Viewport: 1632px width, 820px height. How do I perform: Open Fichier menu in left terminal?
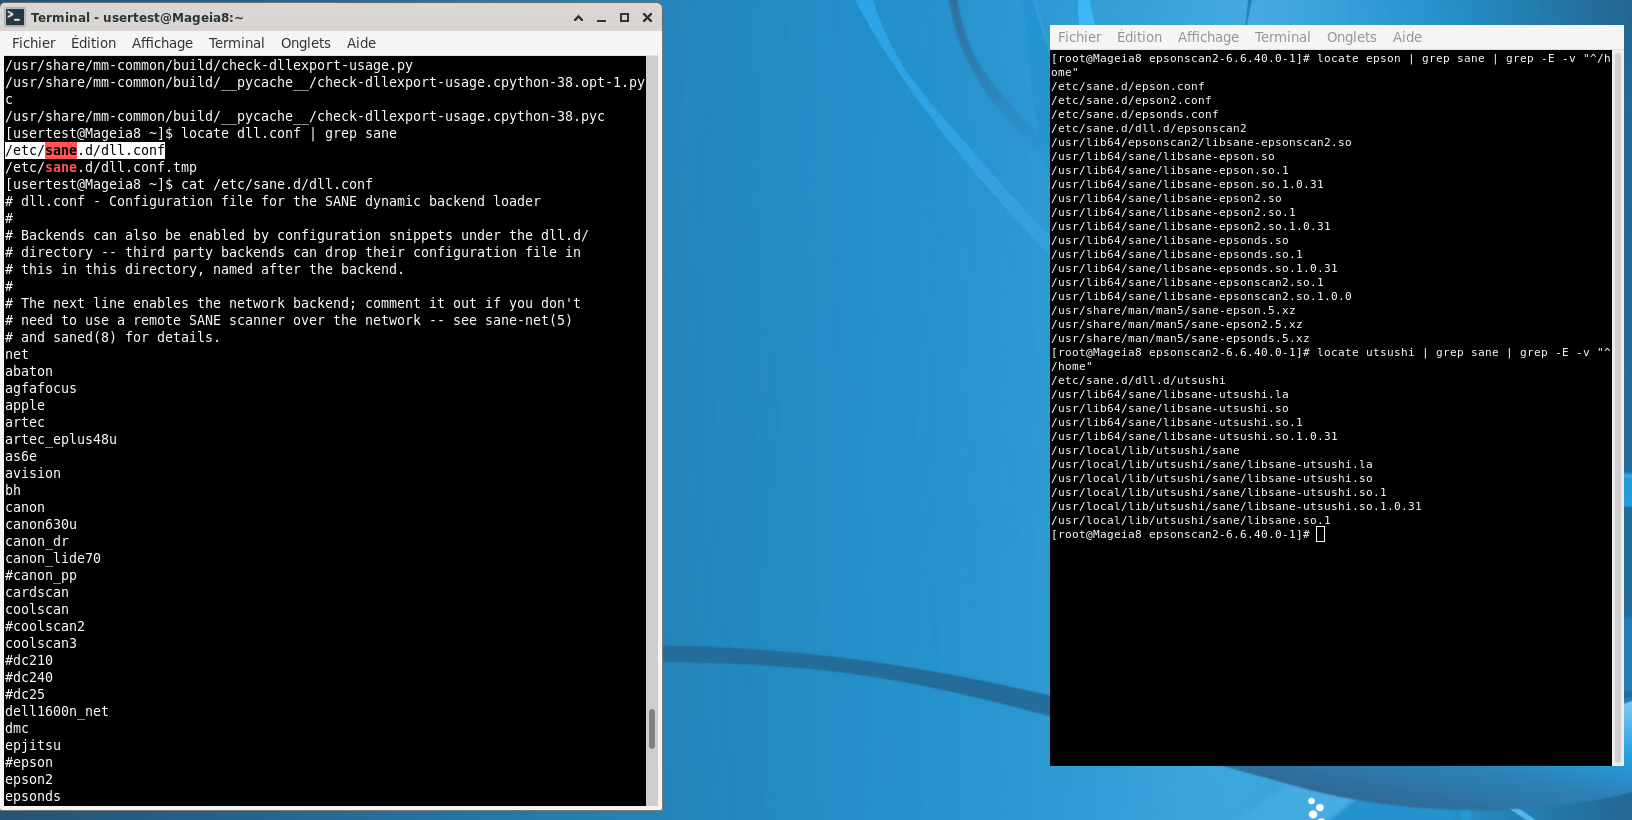pyautogui.click(x=33, y=43)
